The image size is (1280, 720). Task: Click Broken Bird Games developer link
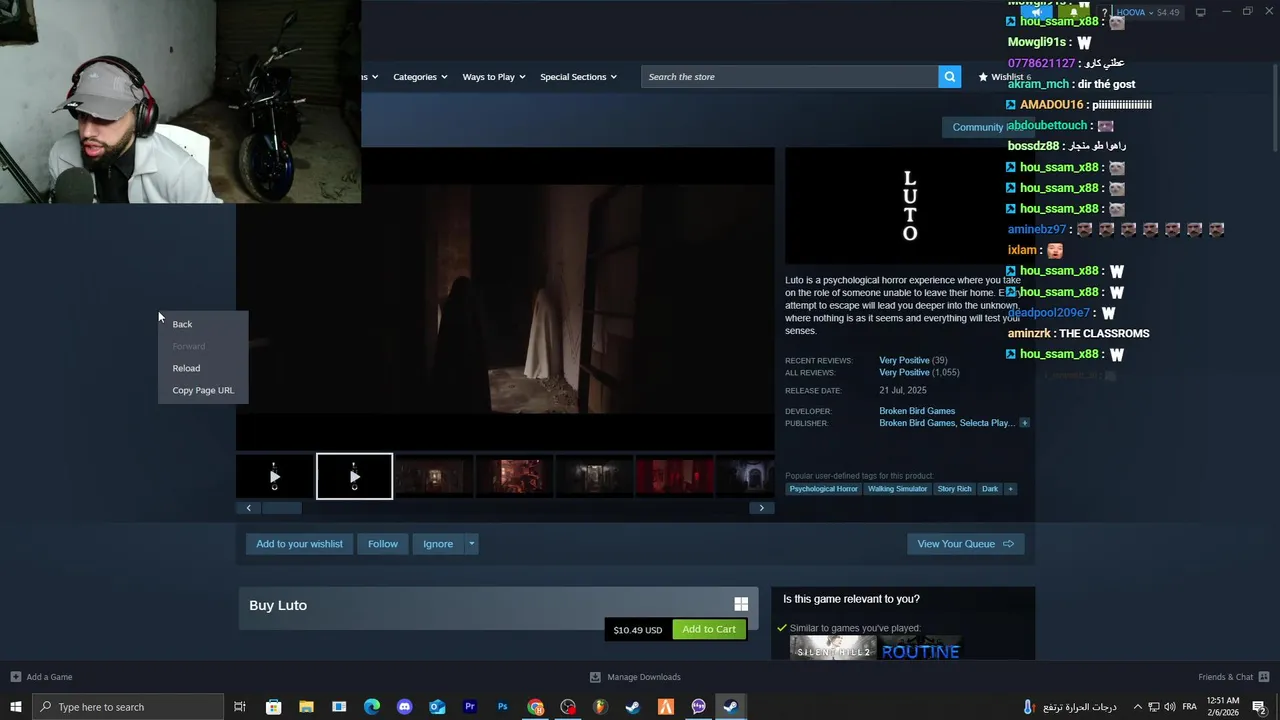(917, 411)
